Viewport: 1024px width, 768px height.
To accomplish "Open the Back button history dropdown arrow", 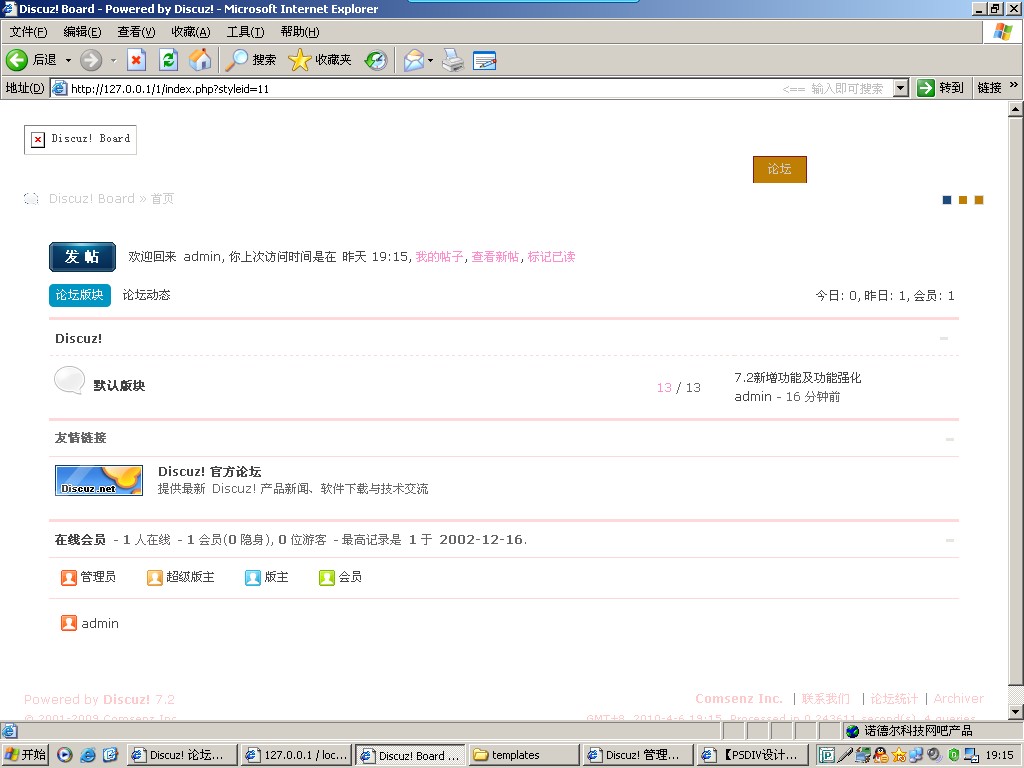I will pyautogui.click(x=68, y=60).
